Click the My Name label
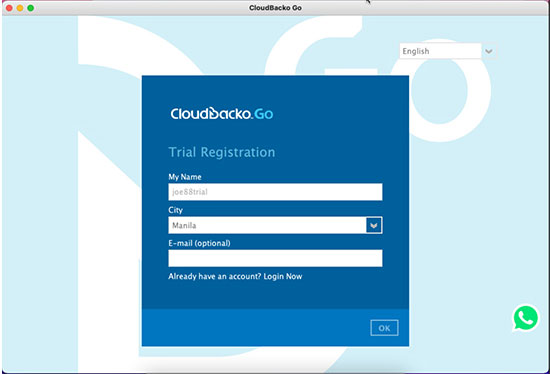 (x=185, y=177)
